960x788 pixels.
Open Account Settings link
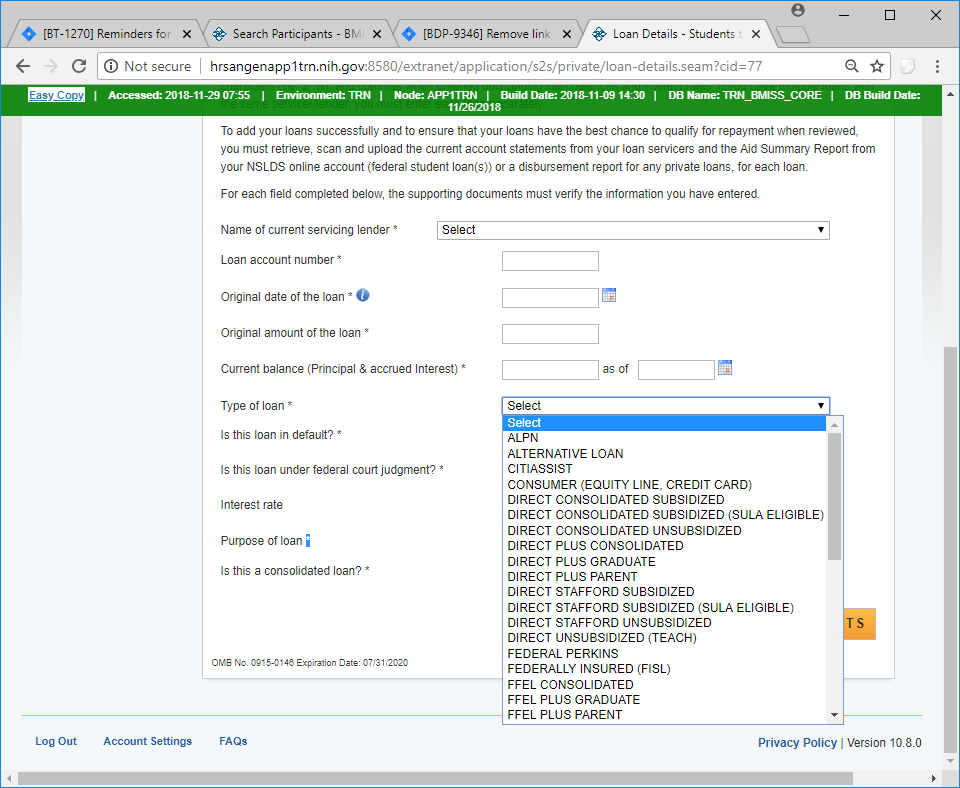(148, 741)
